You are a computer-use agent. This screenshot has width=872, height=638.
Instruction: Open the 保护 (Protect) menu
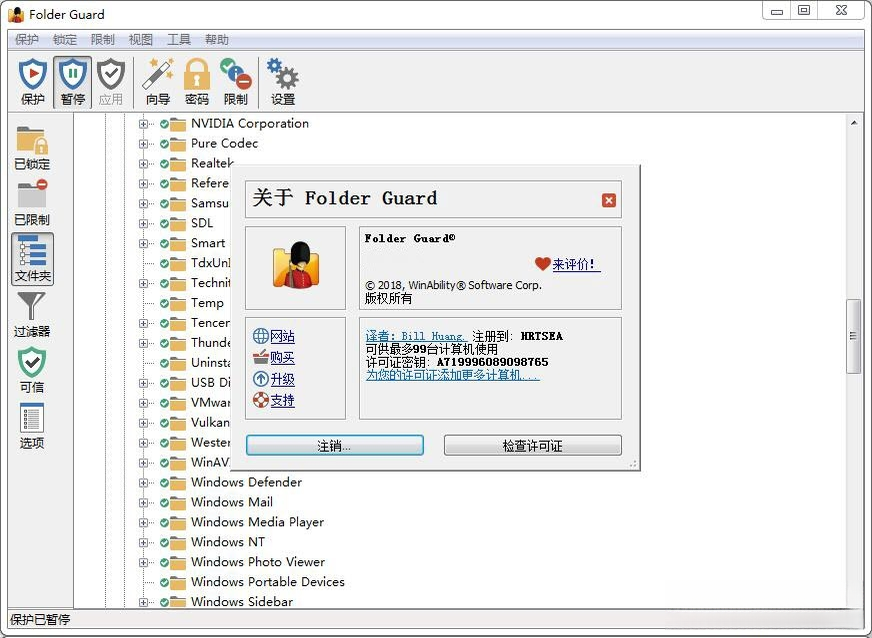tap(27, 39)
